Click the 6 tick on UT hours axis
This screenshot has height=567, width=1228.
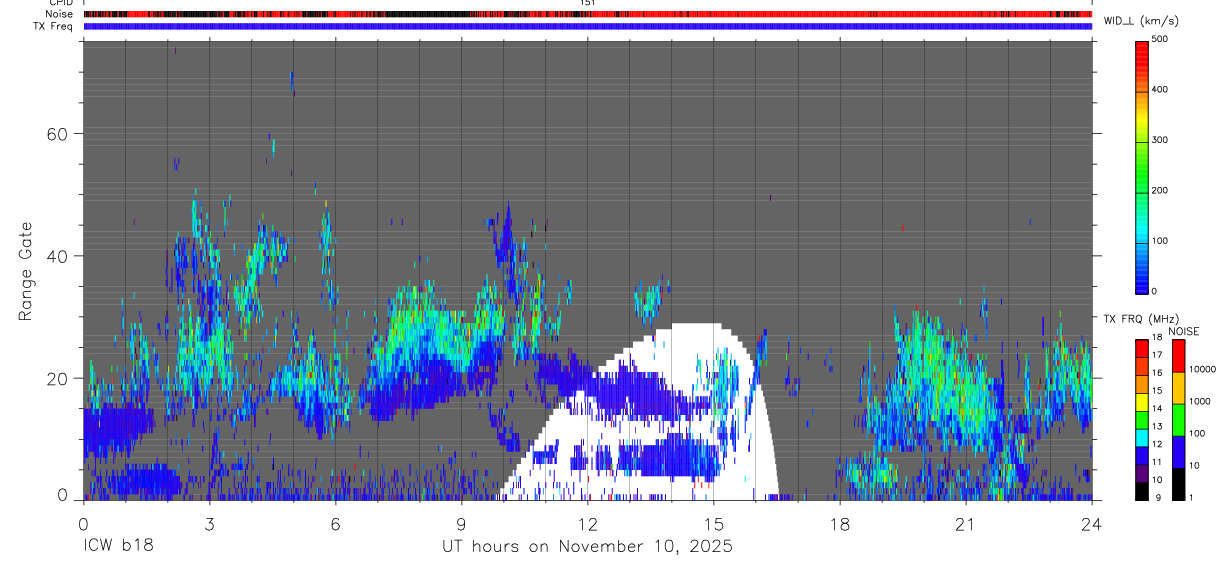(335, 523)
